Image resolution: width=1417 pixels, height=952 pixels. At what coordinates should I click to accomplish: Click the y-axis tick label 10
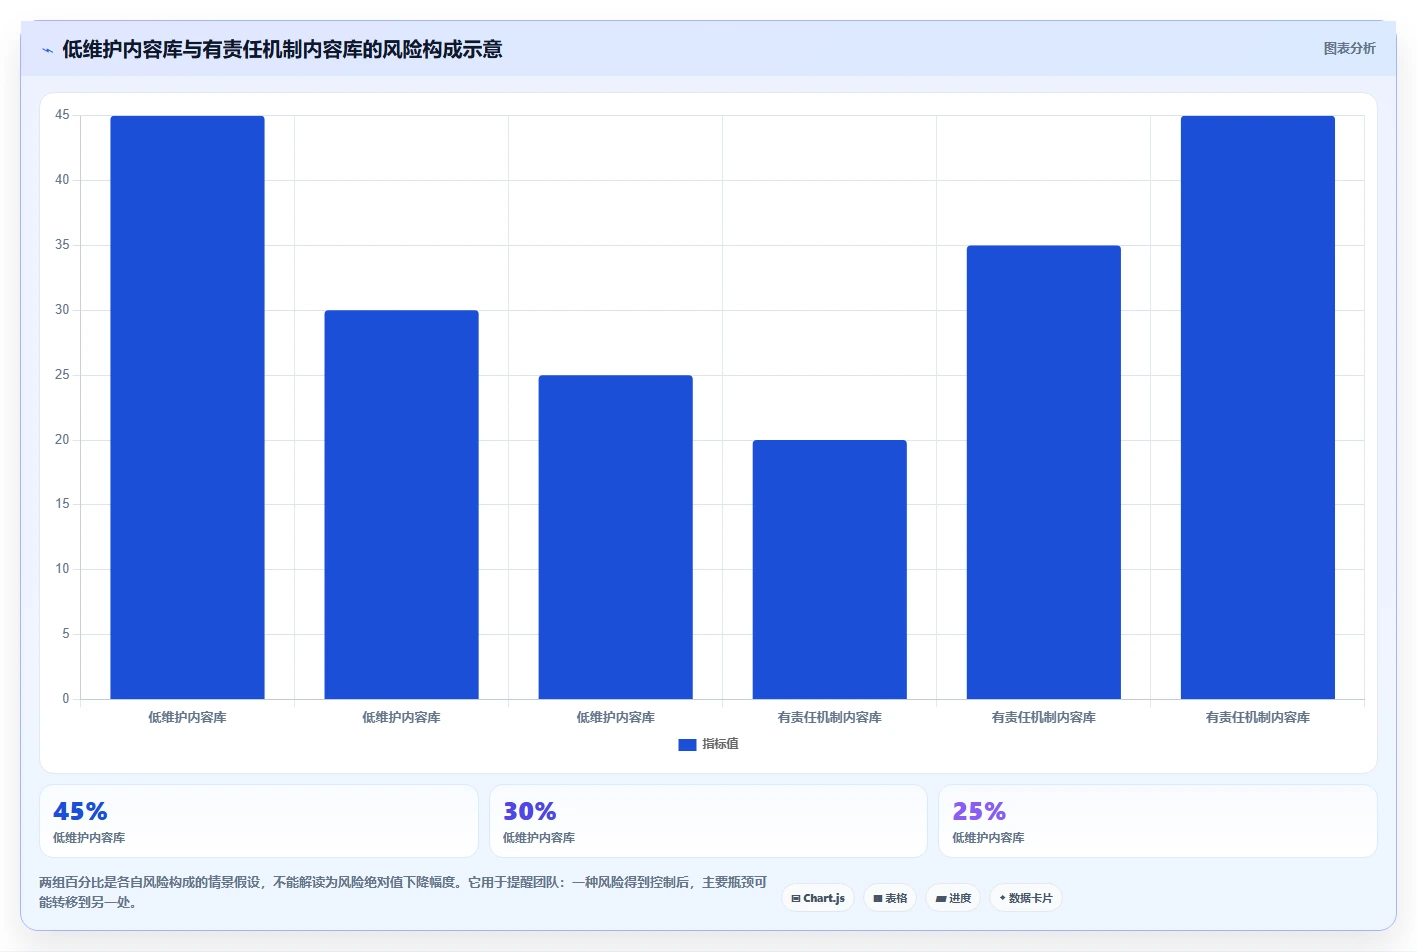click(x=62, y=569)
